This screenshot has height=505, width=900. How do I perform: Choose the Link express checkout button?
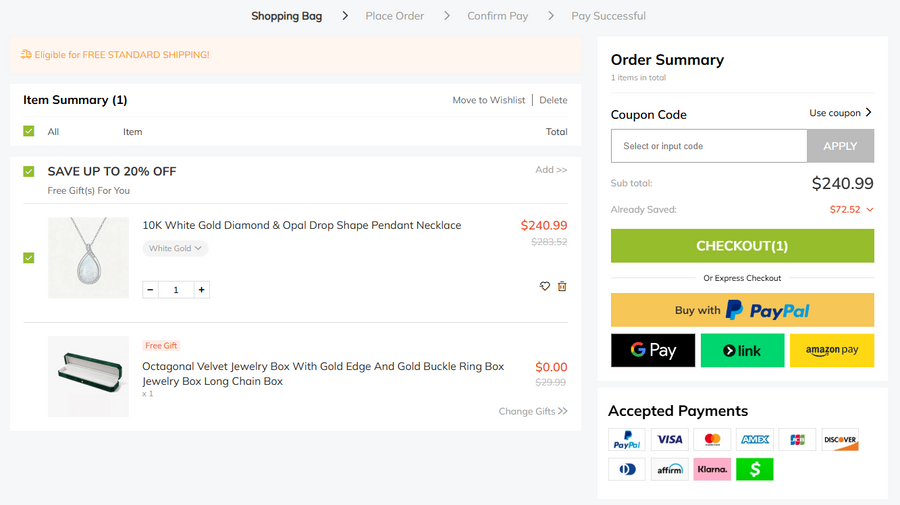[x=742, y=350]
